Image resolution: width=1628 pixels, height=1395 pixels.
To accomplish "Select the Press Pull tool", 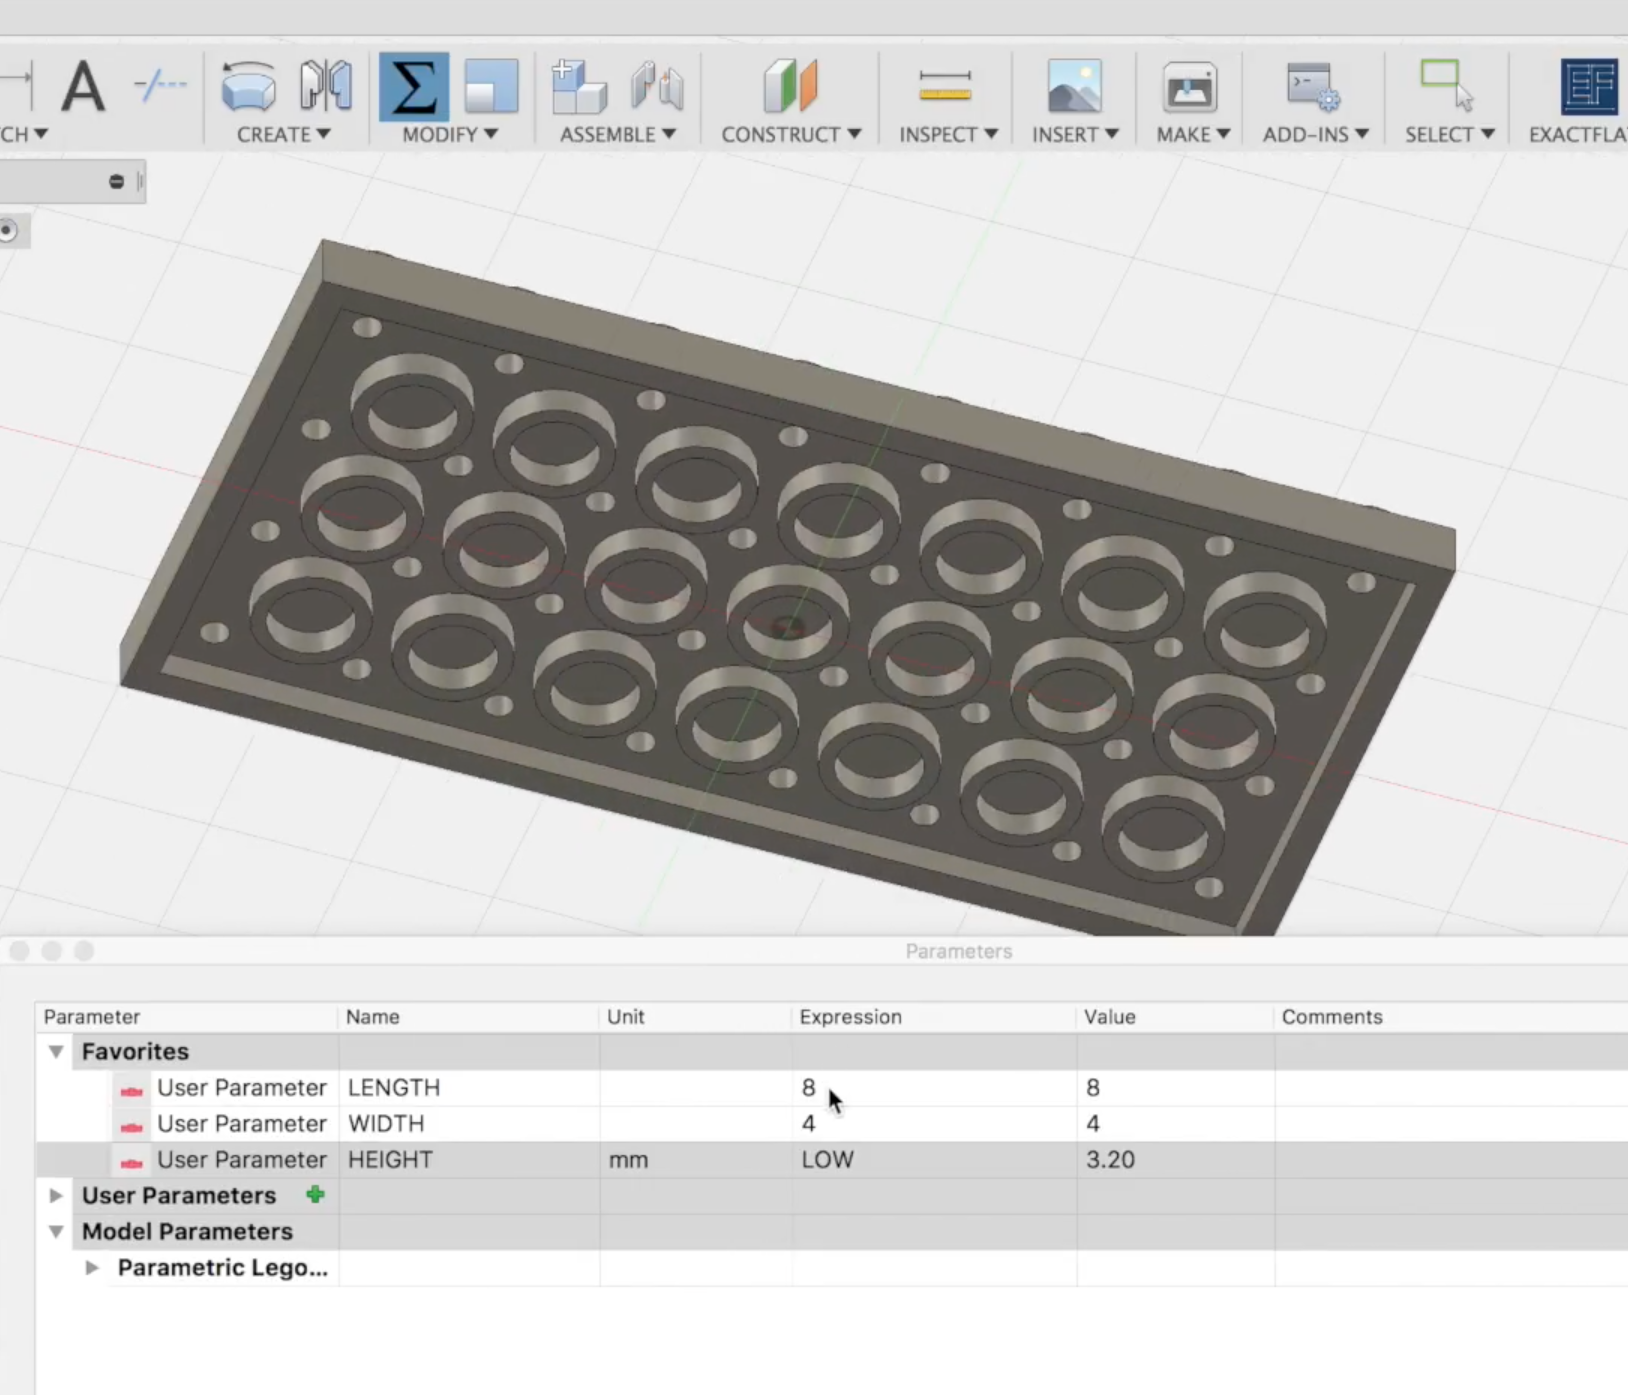I will [x=492, y=88].
